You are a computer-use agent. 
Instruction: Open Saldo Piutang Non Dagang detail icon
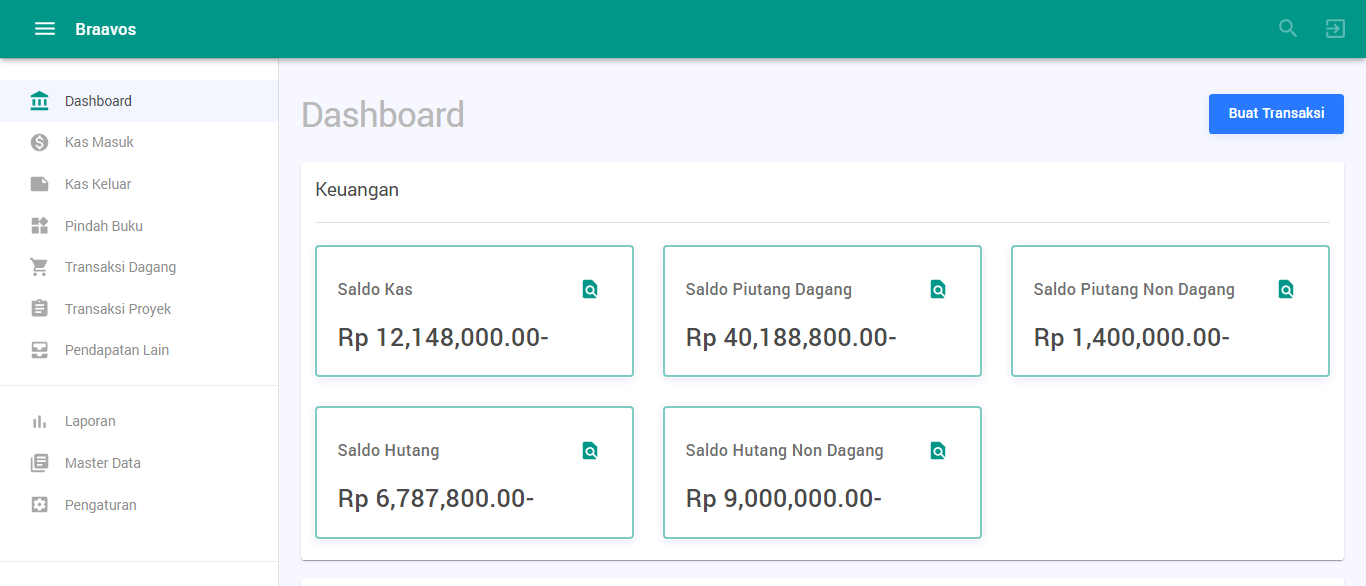(1286, 290)
